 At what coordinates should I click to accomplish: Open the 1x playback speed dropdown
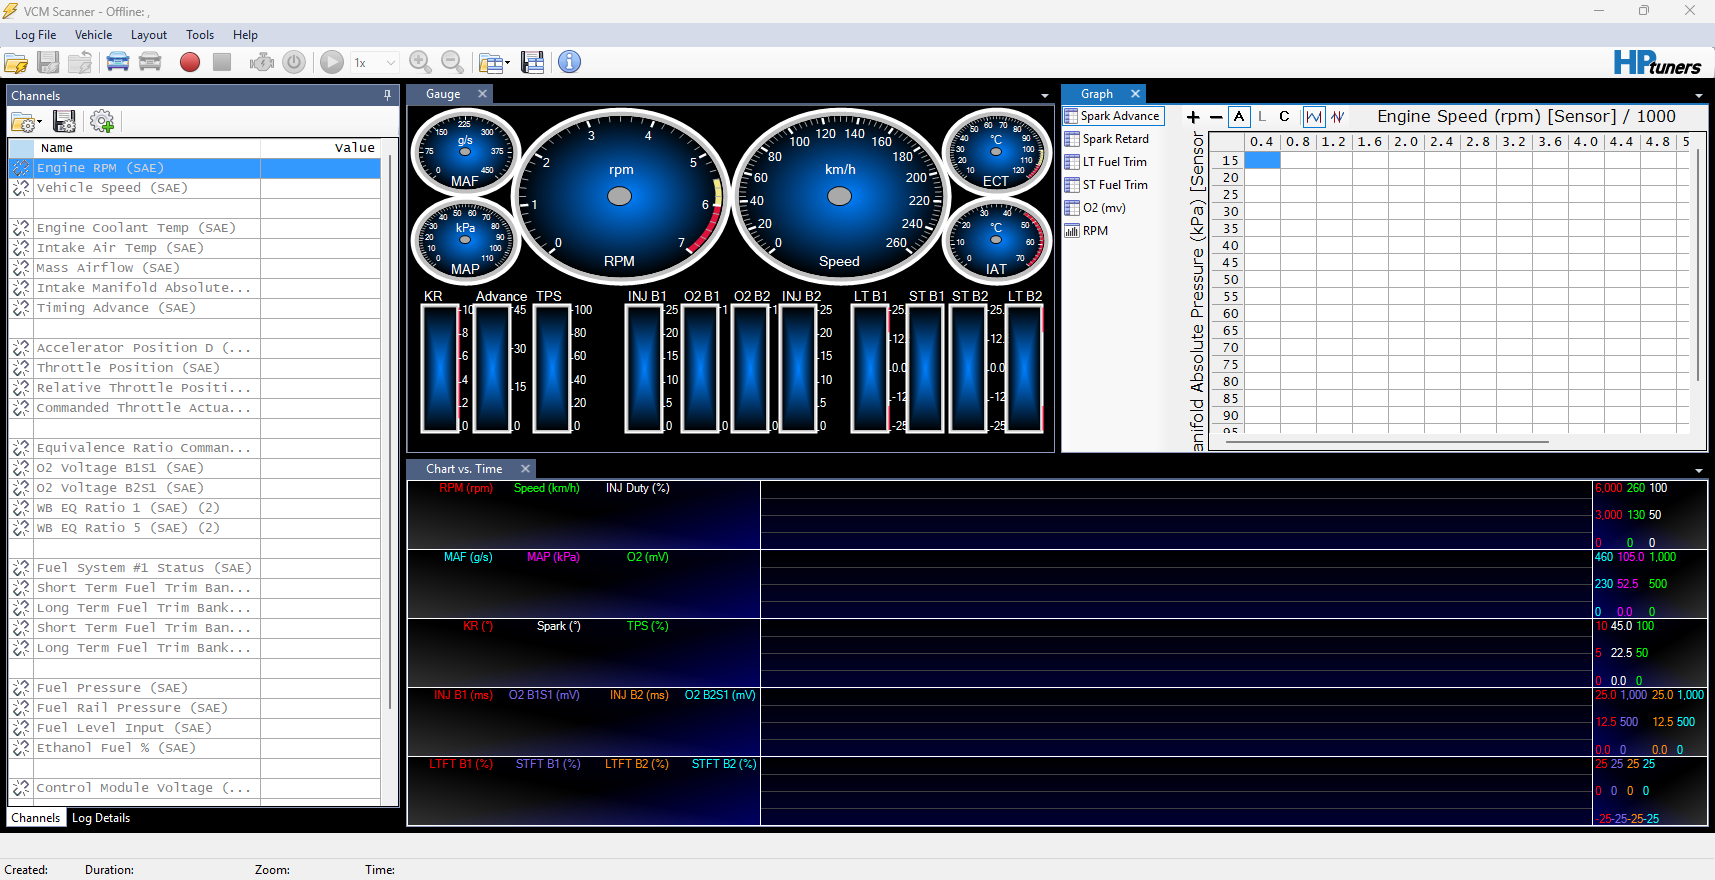(375, 62)
